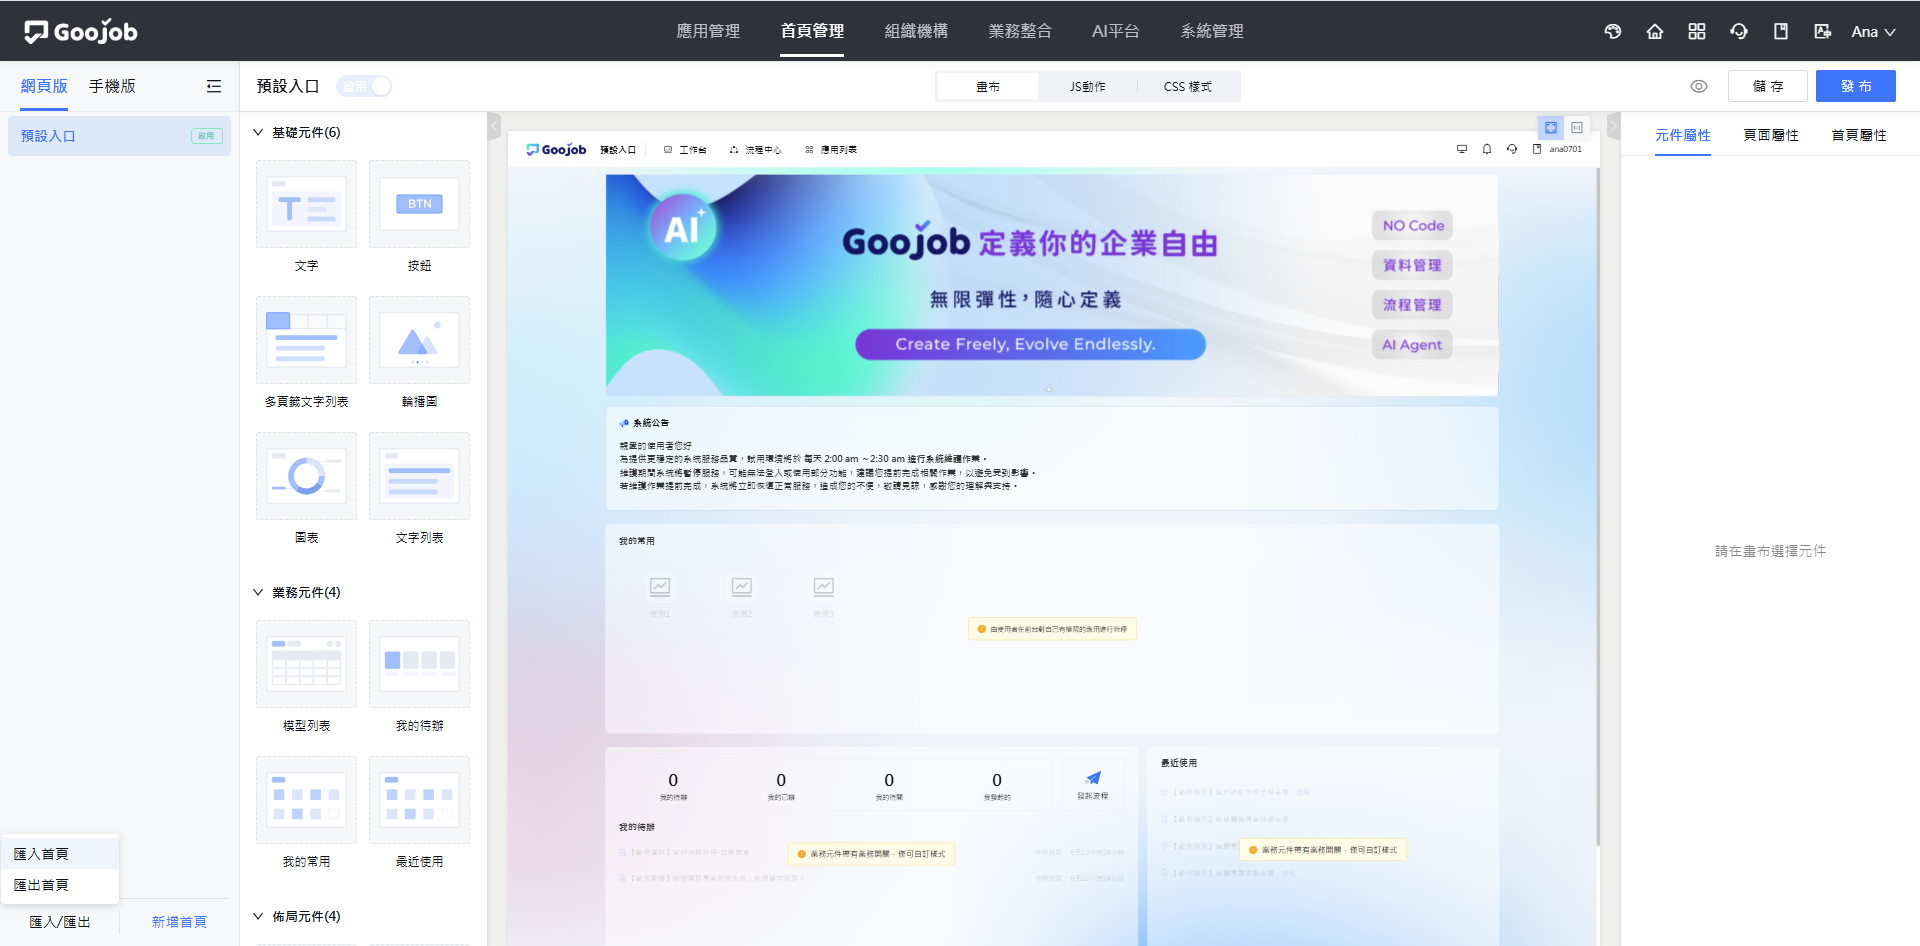The height and width of the screenshot is (946, 1920).
Task: Switch to the 網頁版 tab
Action: coord(44,86)
